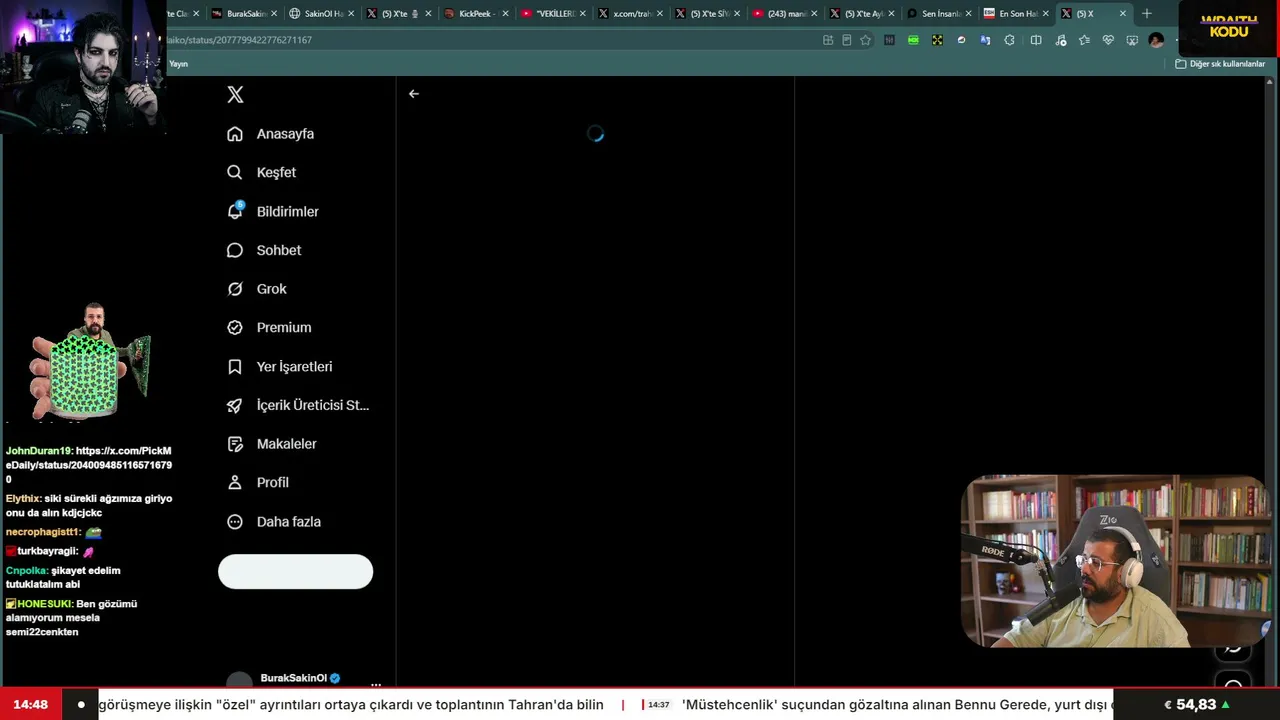Open the Bildirimler bell icon
1280x720 pixels.
pos(235,211)
